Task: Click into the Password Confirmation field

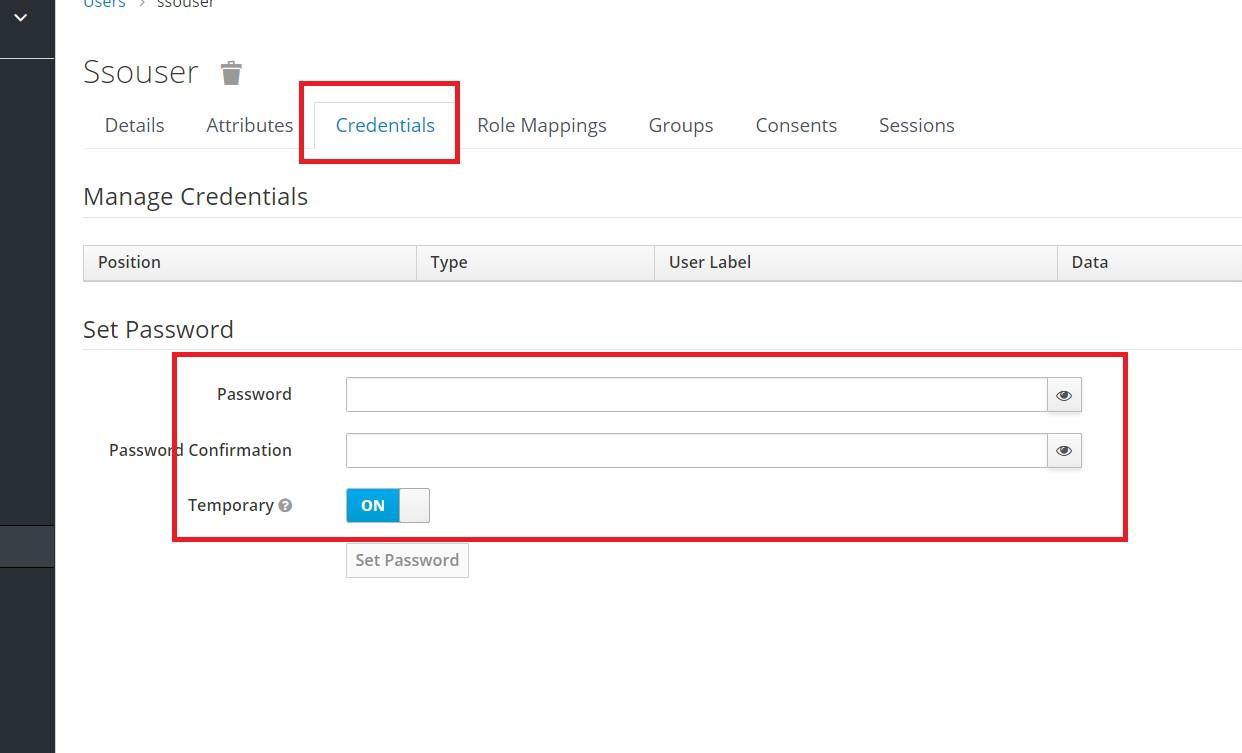Action: point(696,451)
